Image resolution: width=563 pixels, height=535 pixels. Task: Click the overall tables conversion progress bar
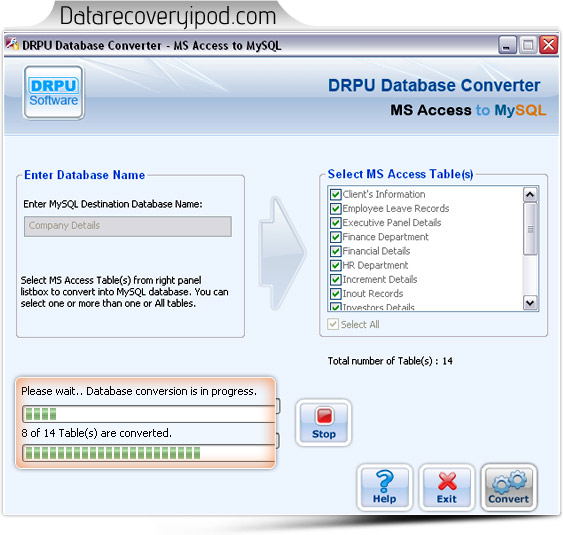pos(149,453)
